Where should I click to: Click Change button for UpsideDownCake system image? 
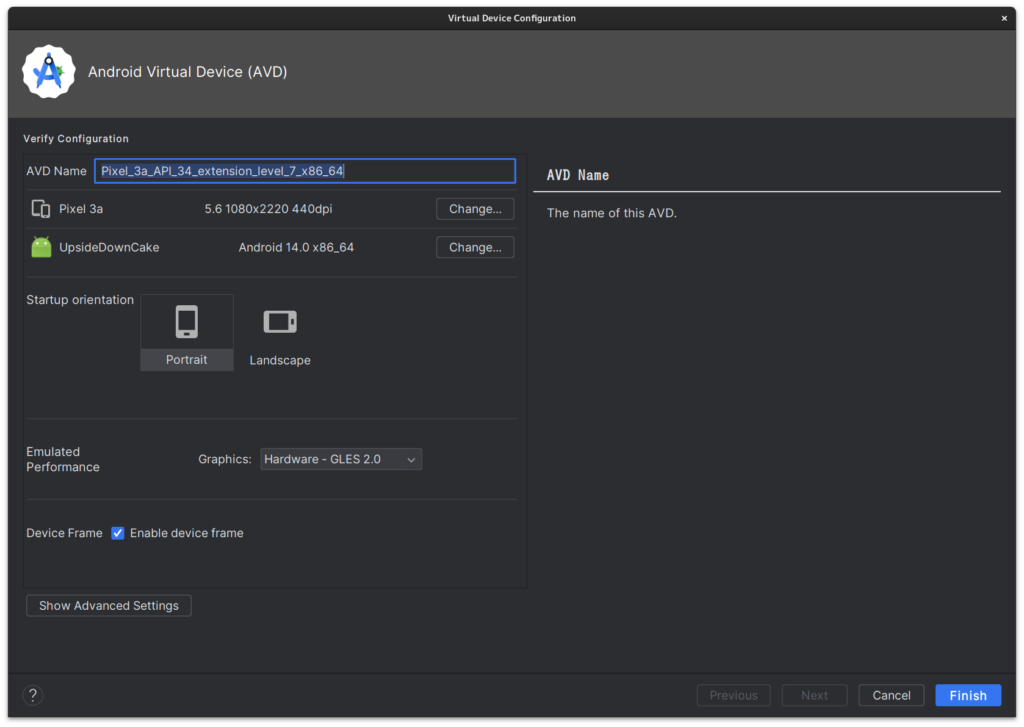(x=475, y=248)
